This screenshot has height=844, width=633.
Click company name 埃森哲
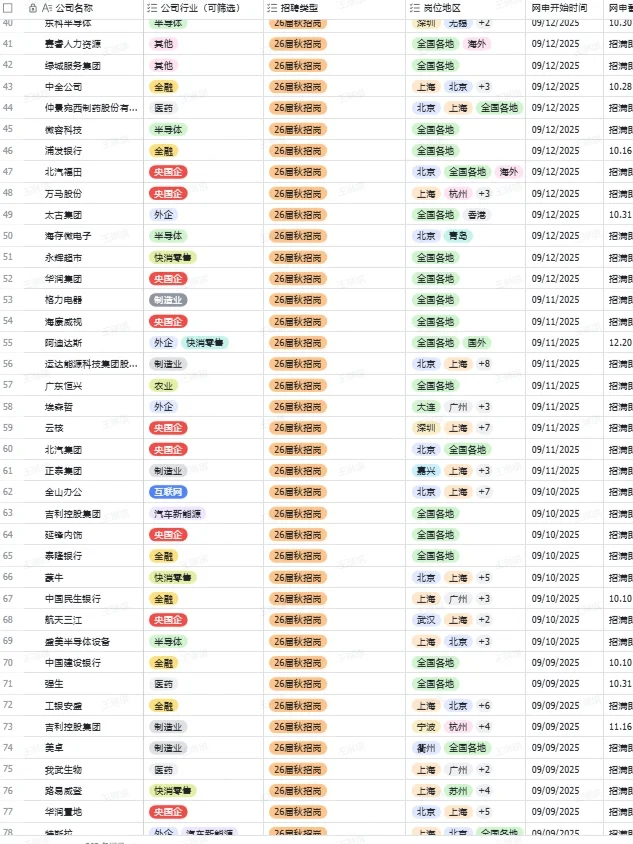(x=59, y=407)
